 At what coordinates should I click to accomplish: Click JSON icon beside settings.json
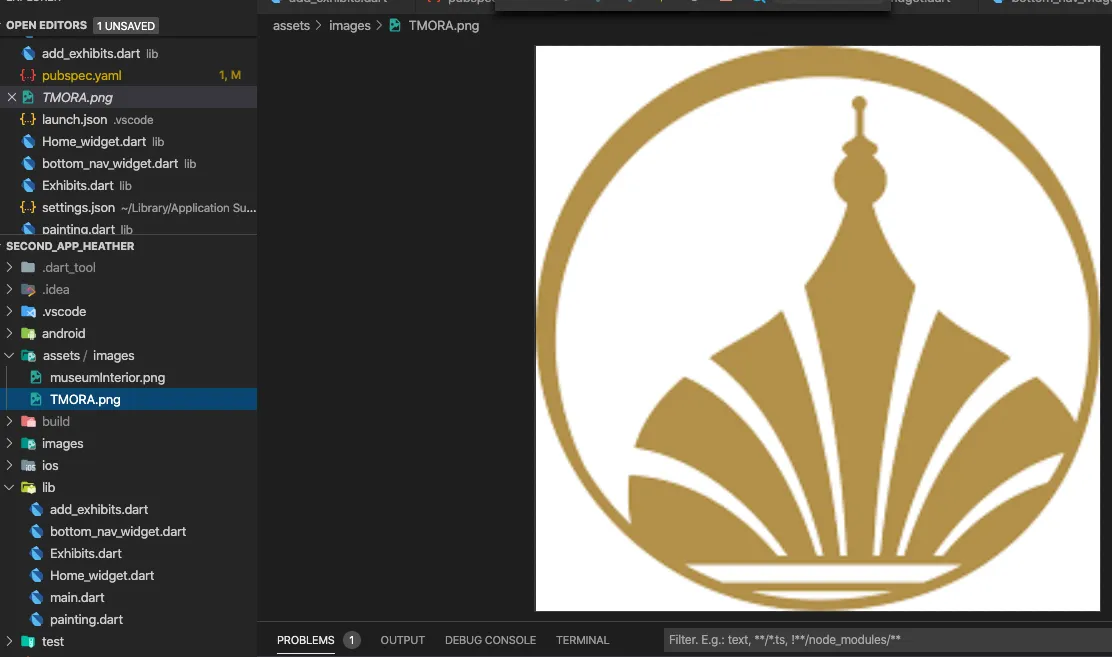28,207
